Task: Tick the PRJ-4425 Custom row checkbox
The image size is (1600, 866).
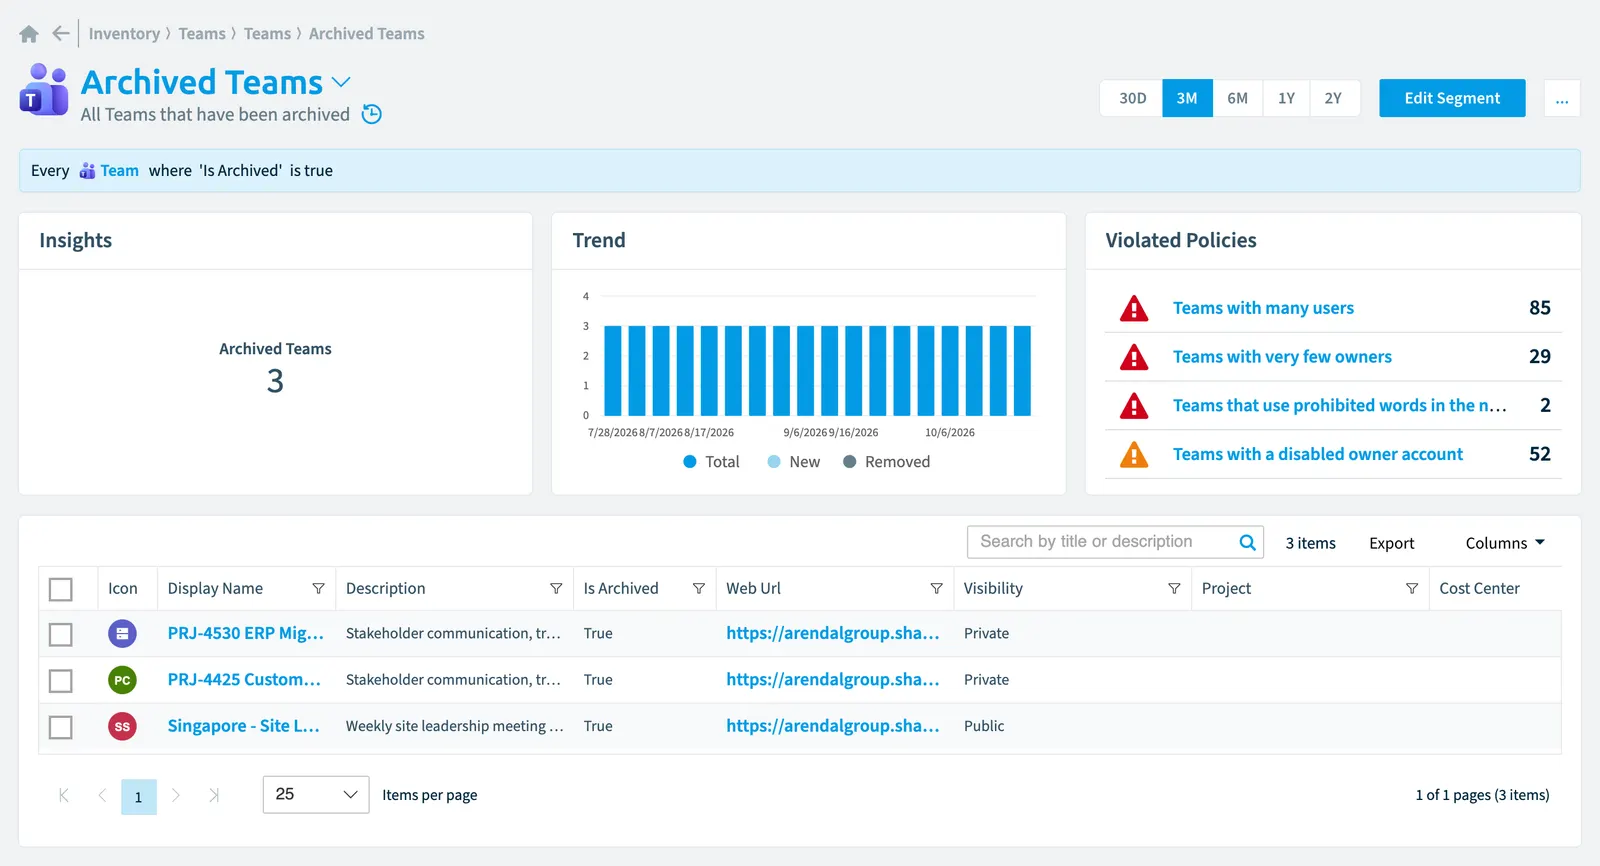Action: point(61,681)
